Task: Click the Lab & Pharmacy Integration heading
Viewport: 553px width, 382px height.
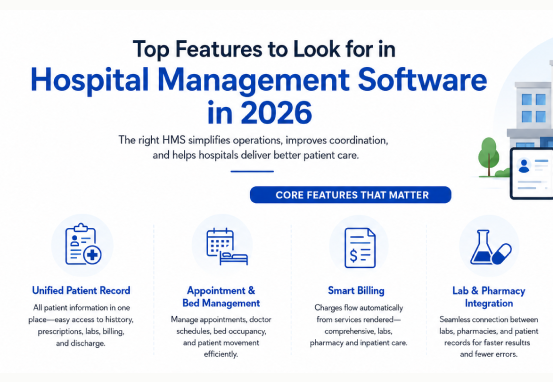Action: (x=489, y=297)
